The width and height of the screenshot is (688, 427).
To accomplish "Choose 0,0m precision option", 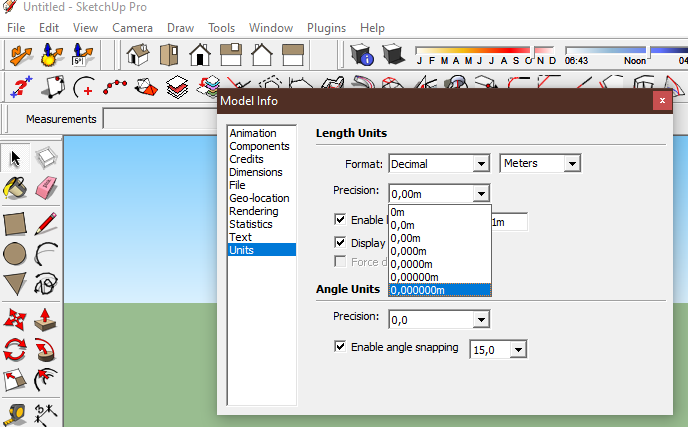I will pyautogui.click(x=440, y=225).
